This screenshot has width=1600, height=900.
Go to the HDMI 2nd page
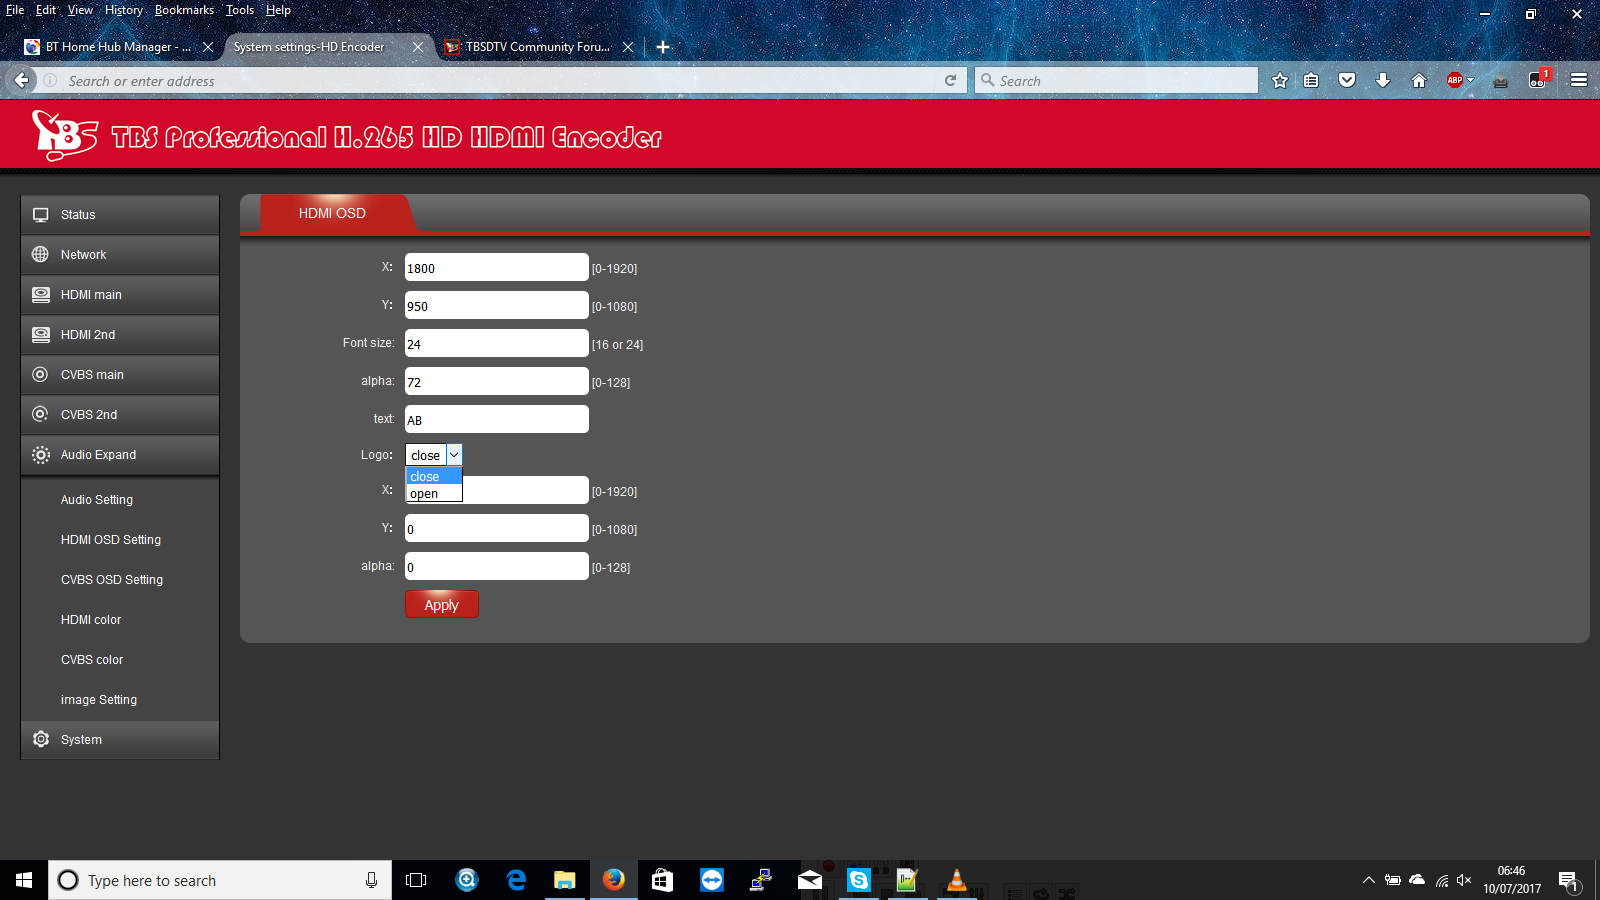coord(120,335)
